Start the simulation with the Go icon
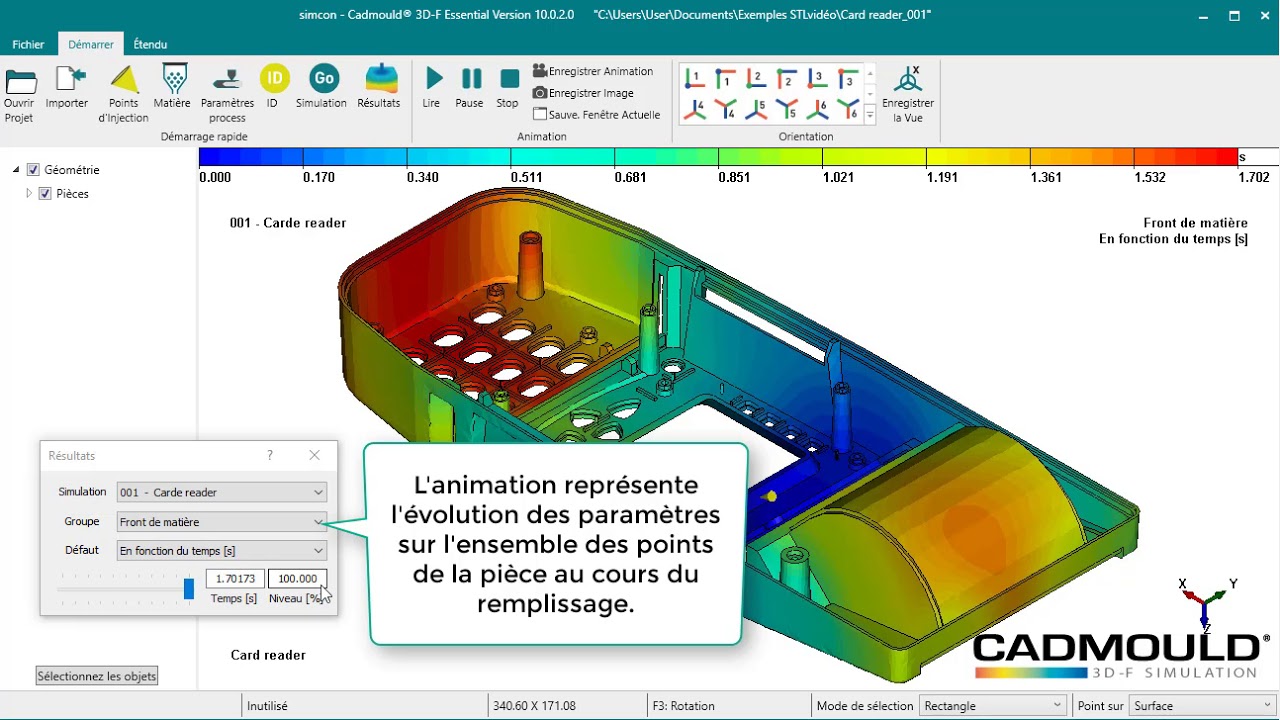 click(323, 78)
